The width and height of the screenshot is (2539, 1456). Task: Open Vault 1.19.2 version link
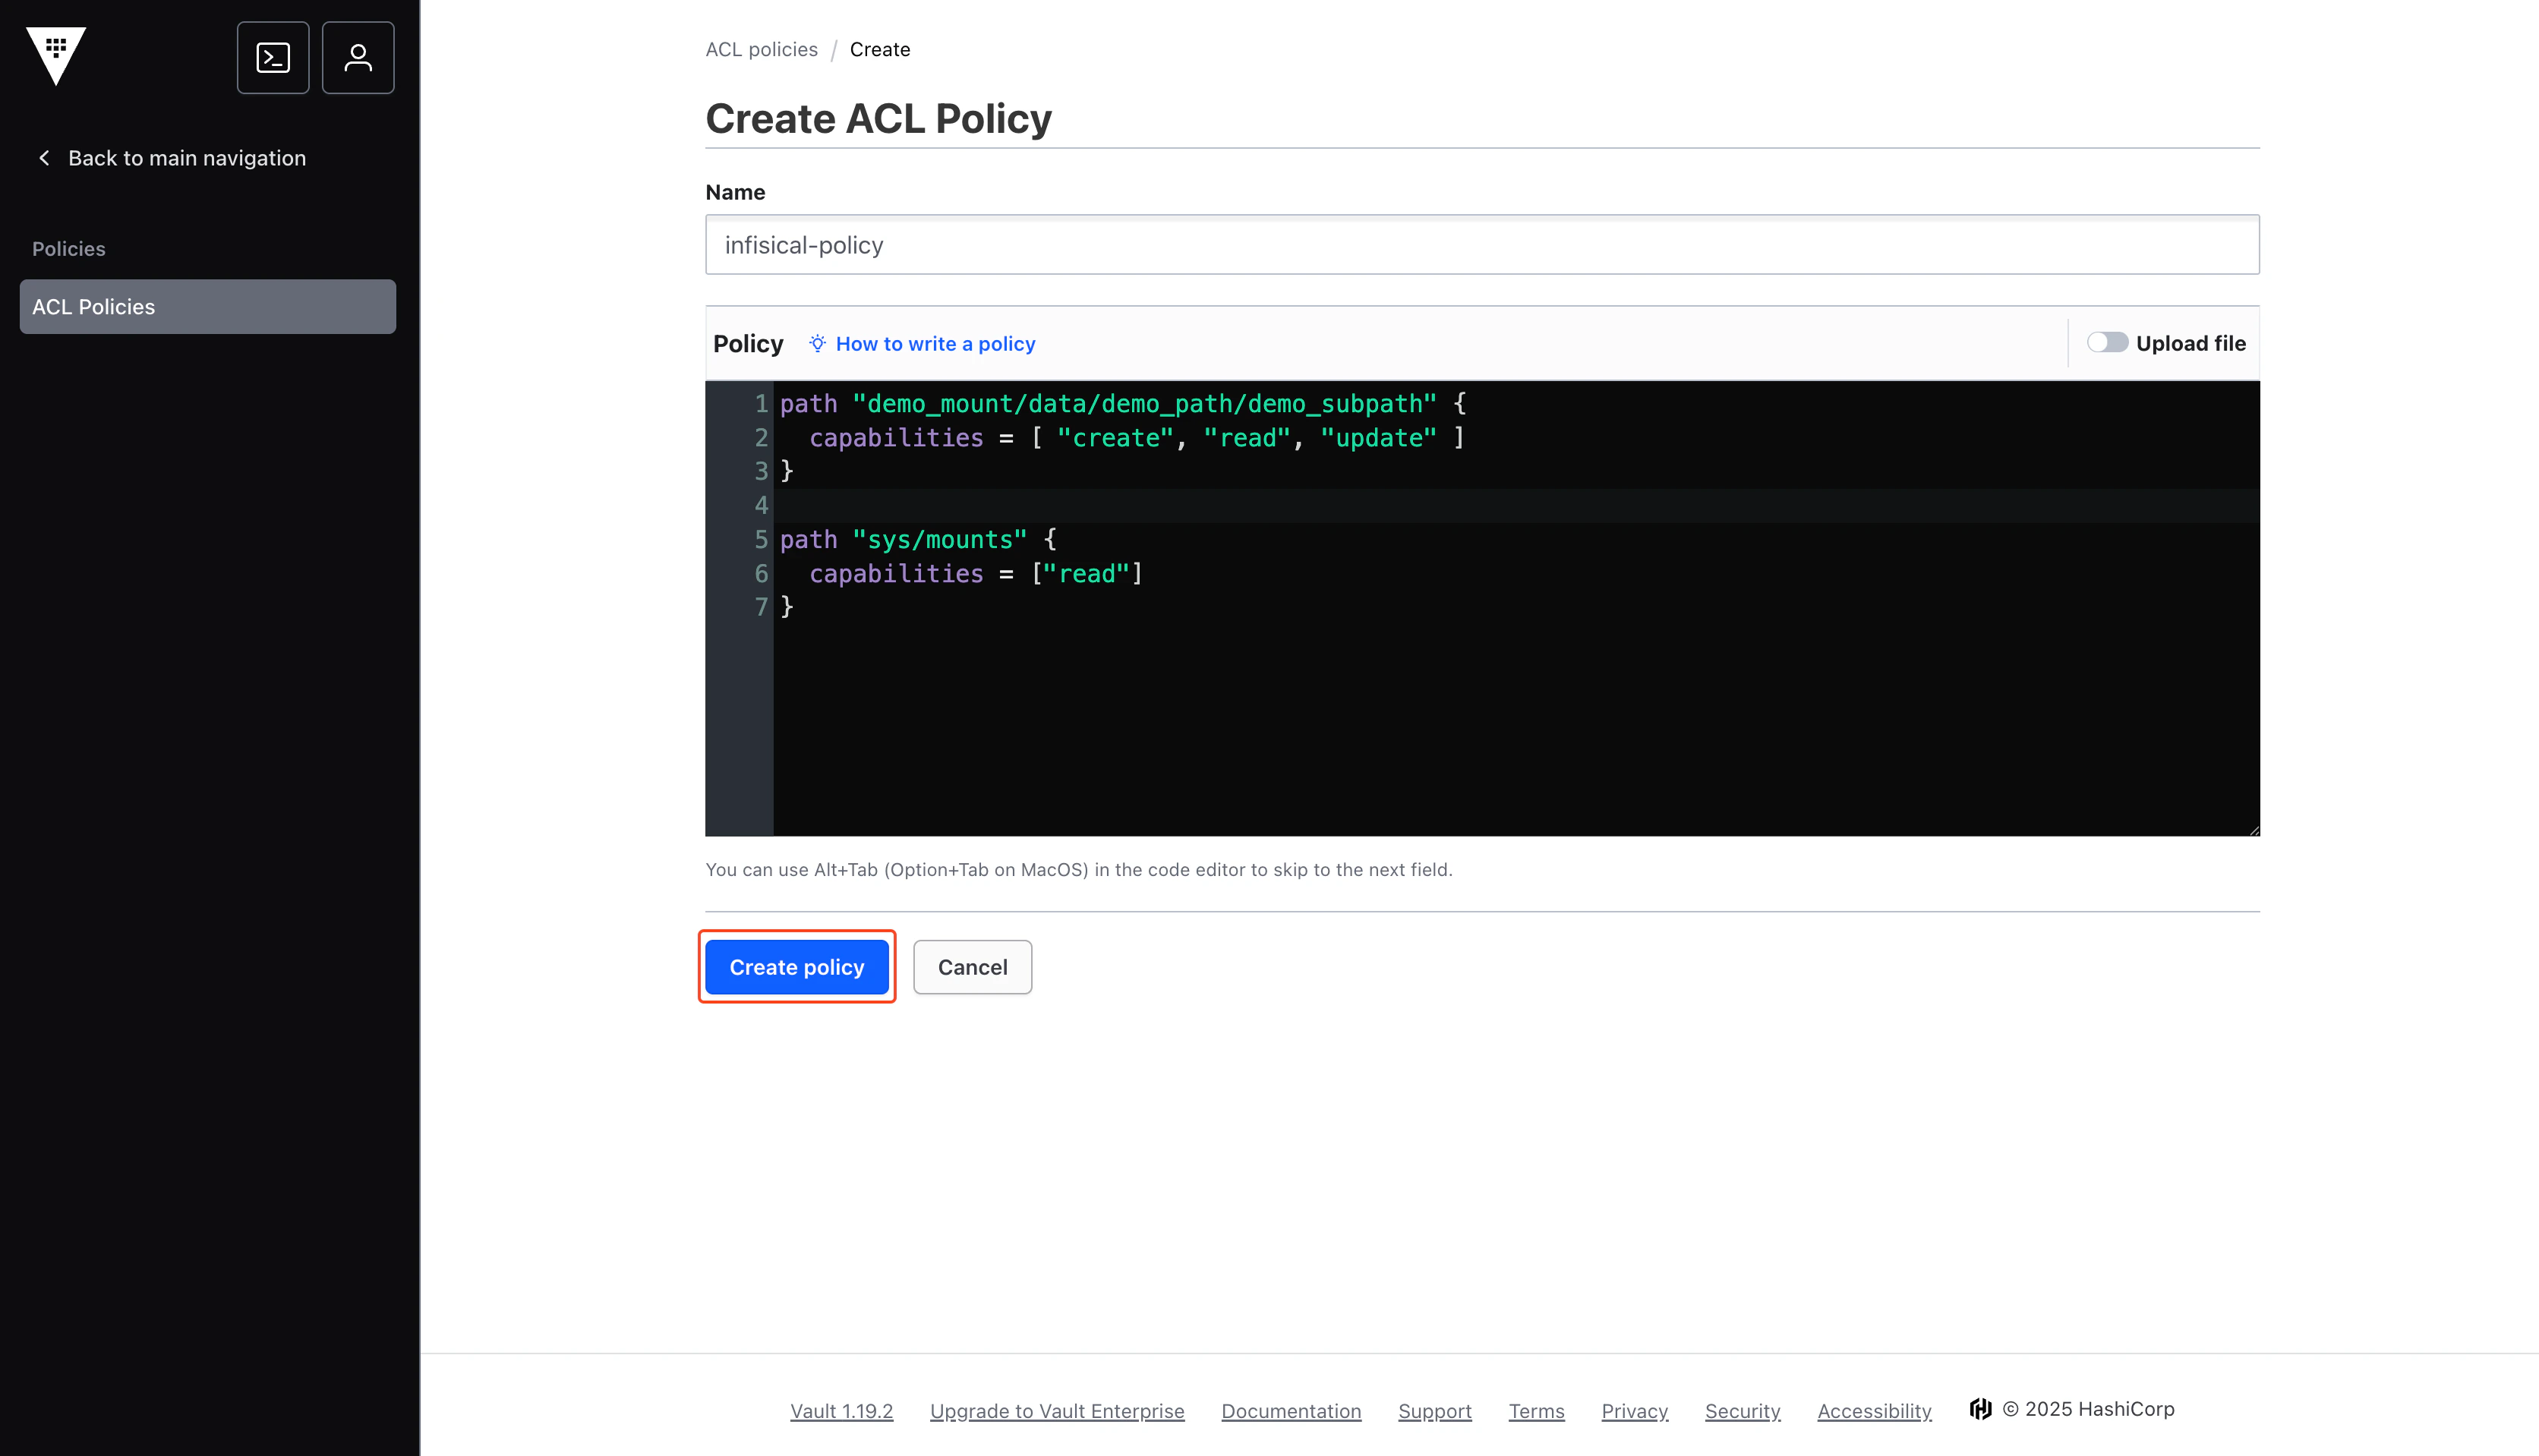coord(841,1411)
